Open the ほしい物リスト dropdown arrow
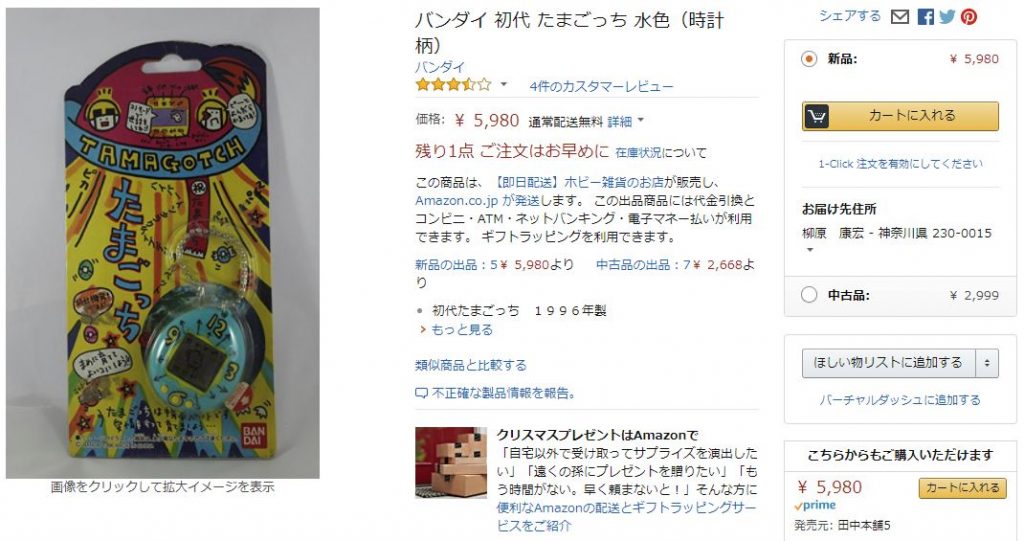Viewport: 1024px width, 541px height. coord(987,363)
